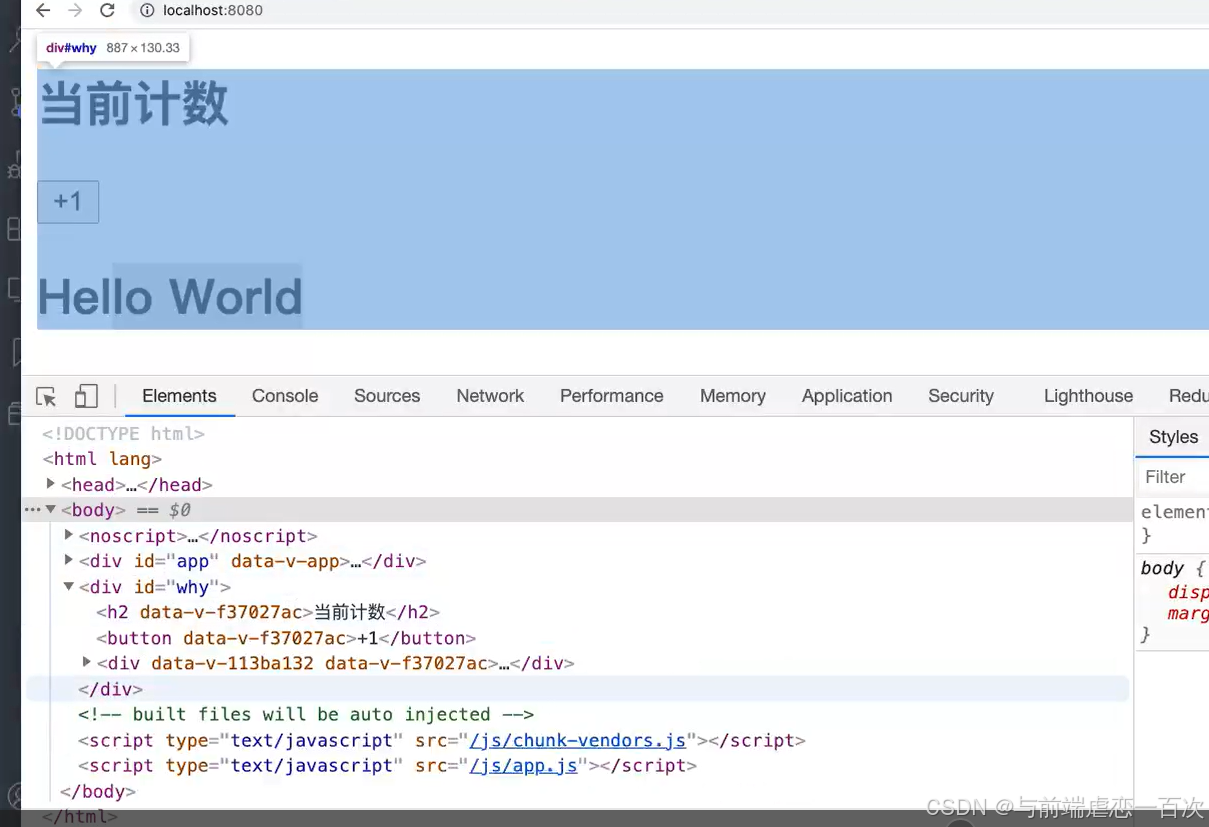Click the Filter styles input
Image resolution: width=1209 pixels, height=827 pixels.
click(1175, 477)
